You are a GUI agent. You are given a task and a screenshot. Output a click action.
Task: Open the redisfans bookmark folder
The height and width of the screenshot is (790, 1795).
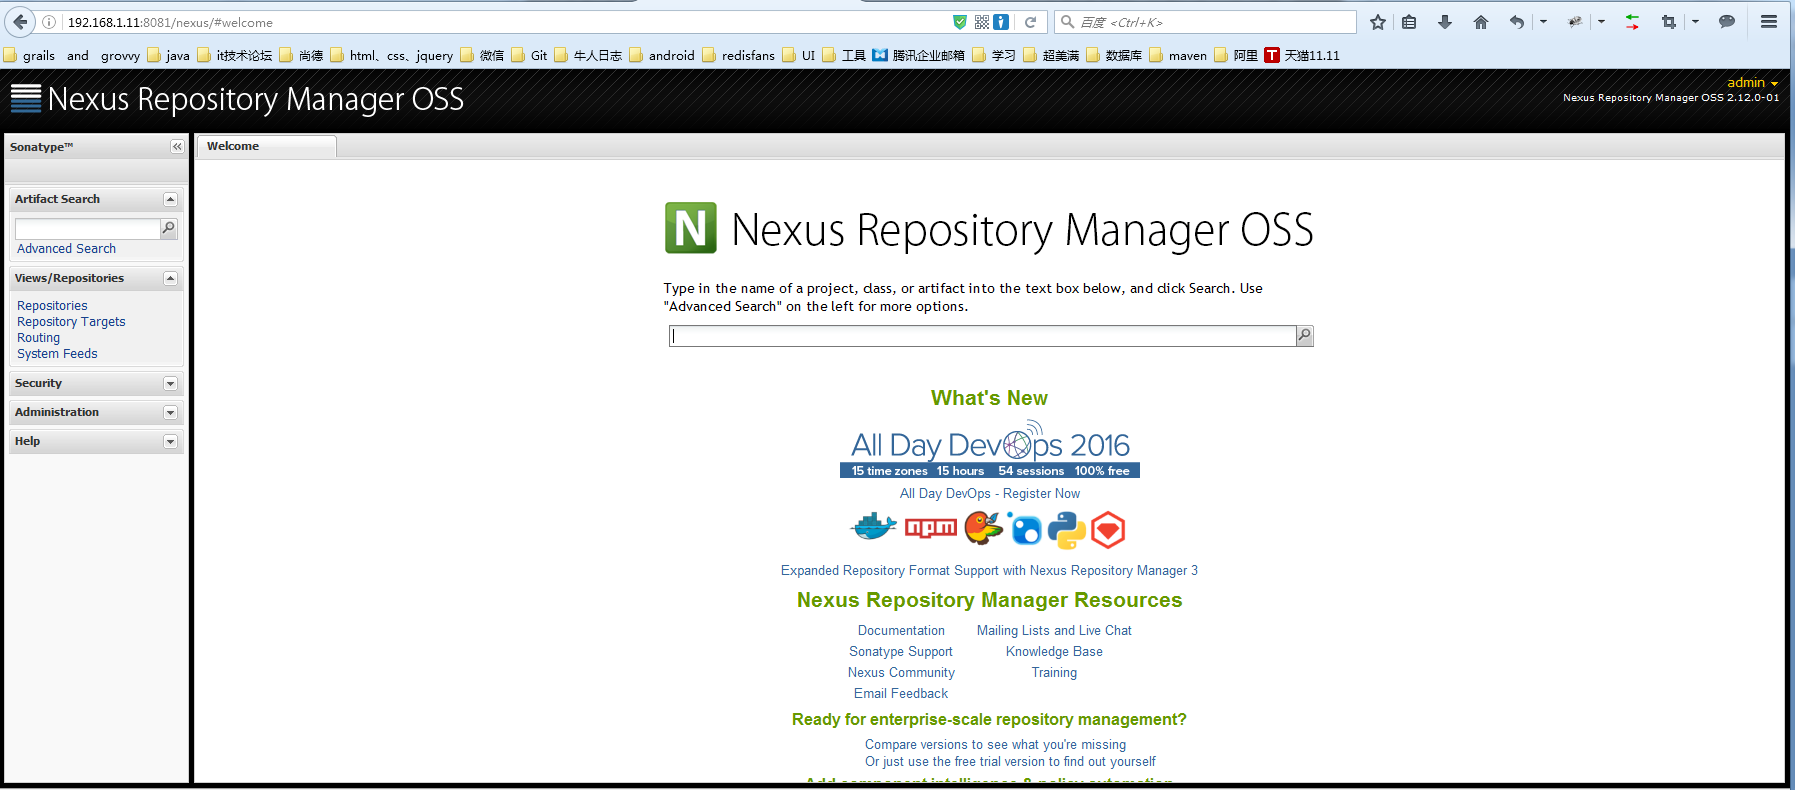[x=738, y=55]
